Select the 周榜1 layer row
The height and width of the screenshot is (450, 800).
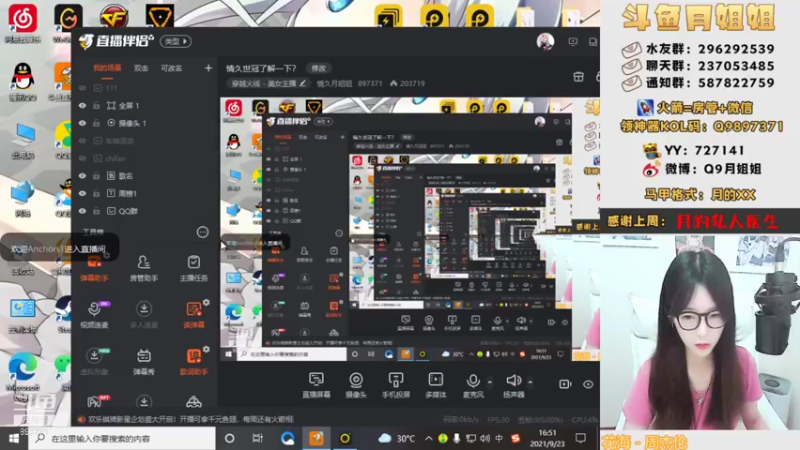tap(145, 193)
